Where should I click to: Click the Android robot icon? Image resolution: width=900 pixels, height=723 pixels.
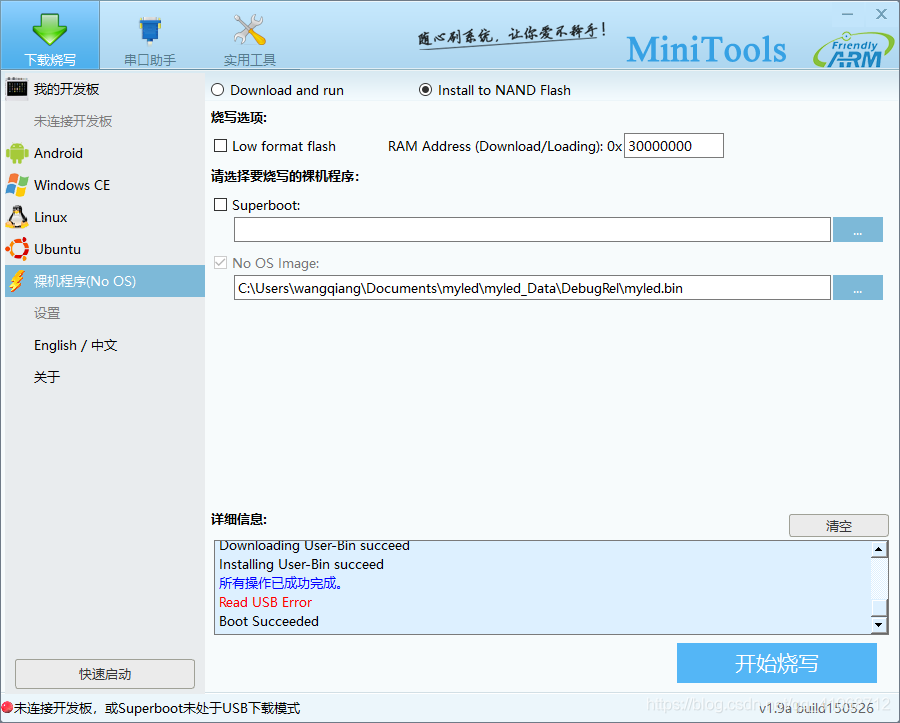pos(17,153)
